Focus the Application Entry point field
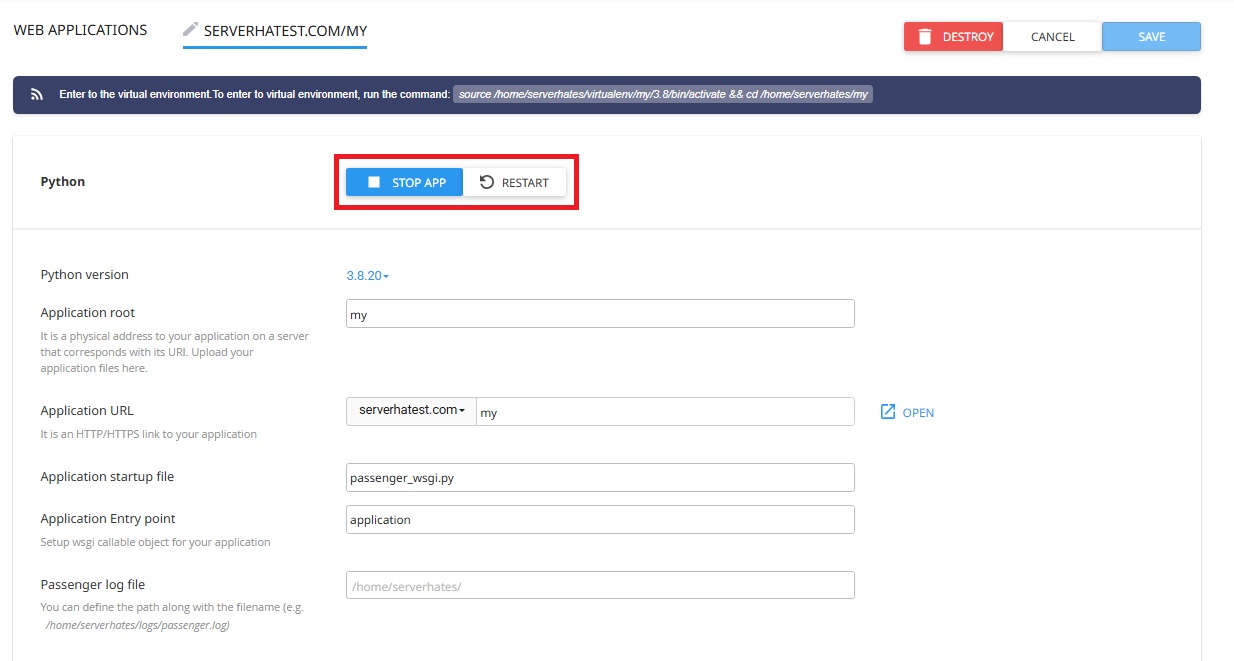 pos(600,520)
